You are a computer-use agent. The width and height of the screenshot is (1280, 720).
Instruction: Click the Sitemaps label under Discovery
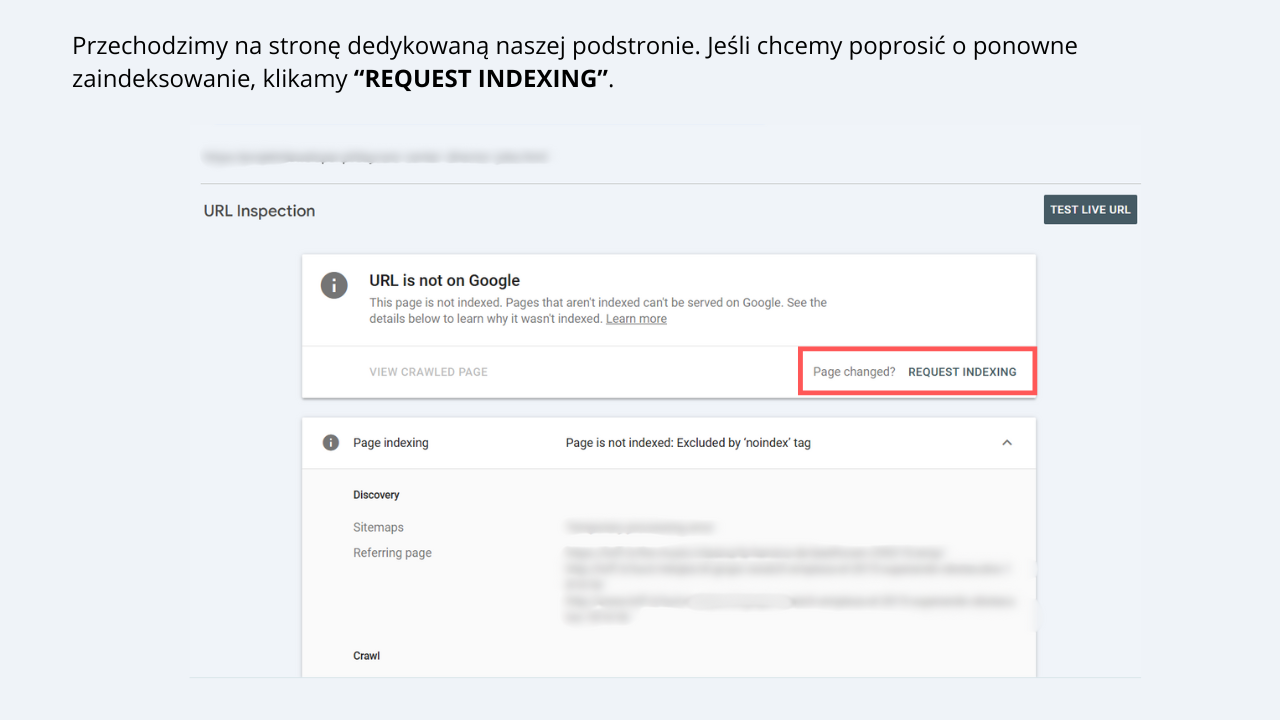378,527
